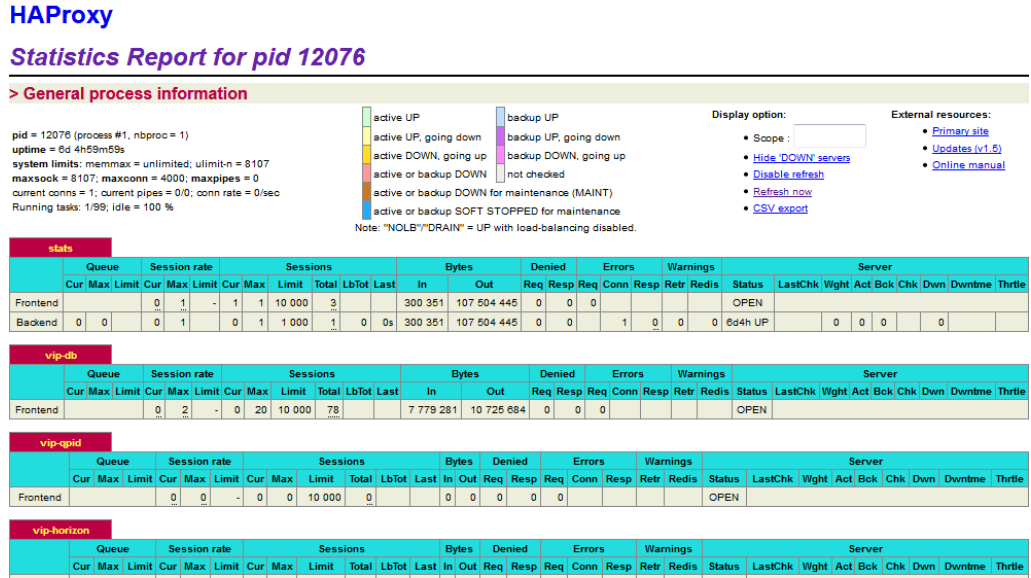Viewport: 1031px width, 578px height.
Task: Click the active UP color swatch
Action: 366,117
